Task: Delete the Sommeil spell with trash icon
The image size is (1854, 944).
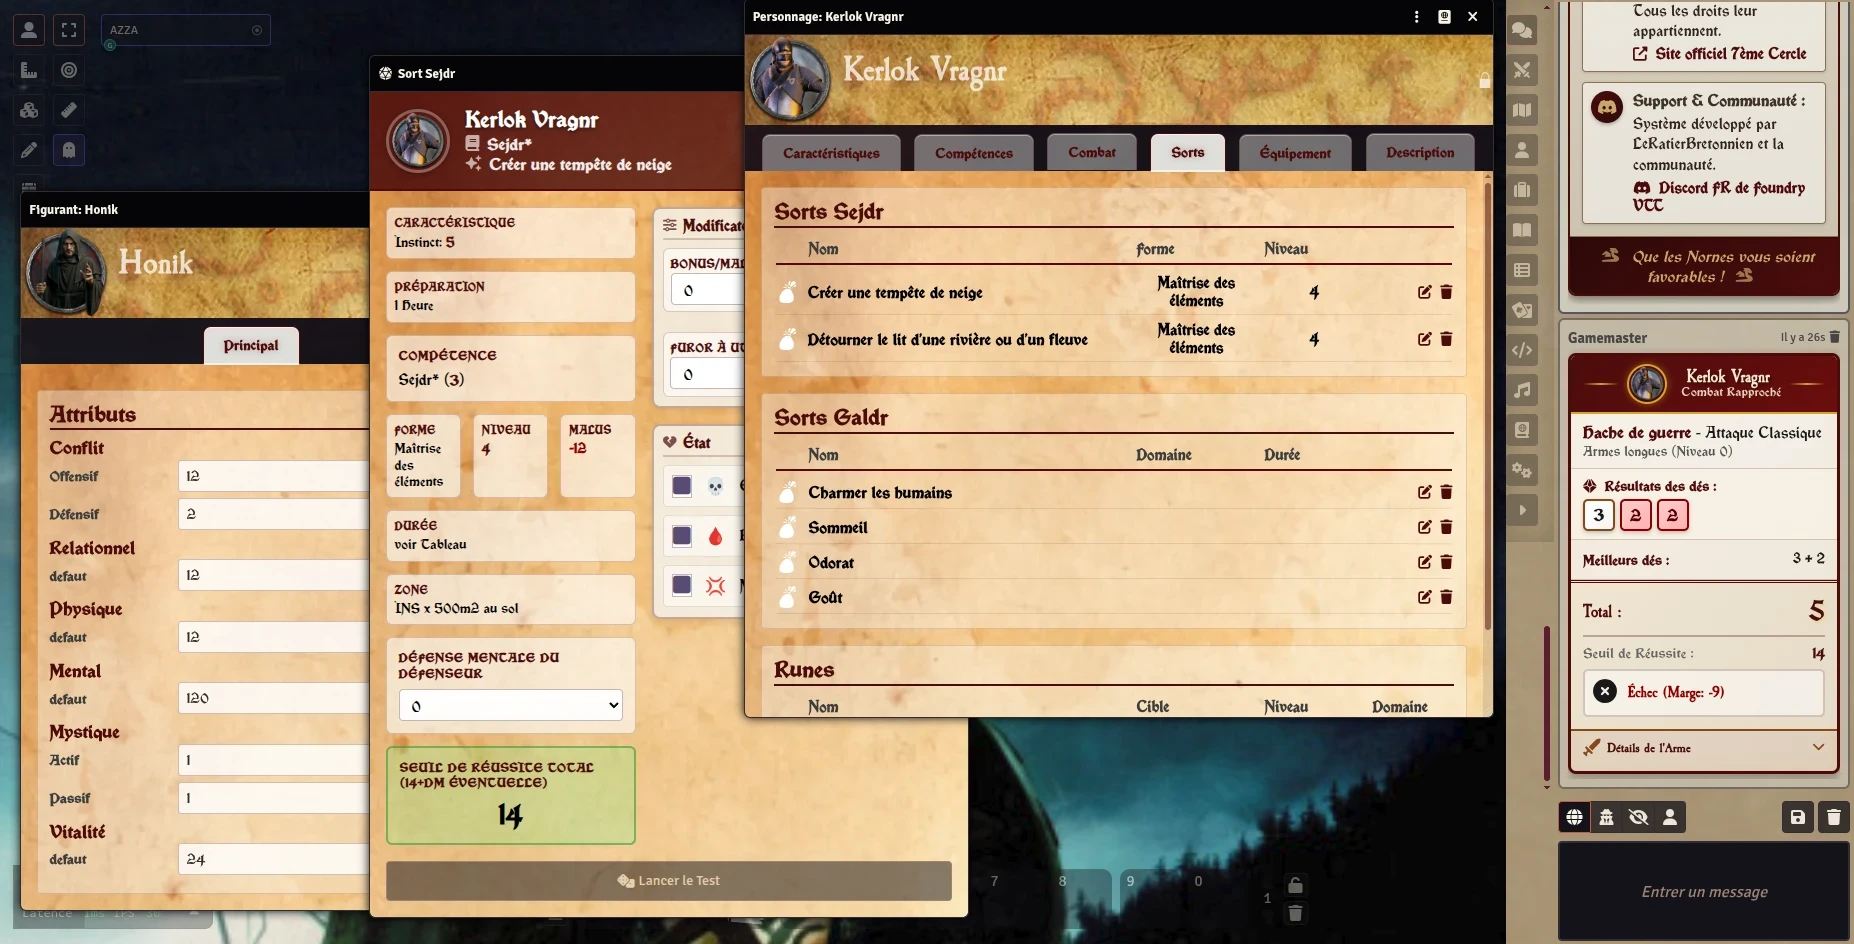Action: 1446,527
